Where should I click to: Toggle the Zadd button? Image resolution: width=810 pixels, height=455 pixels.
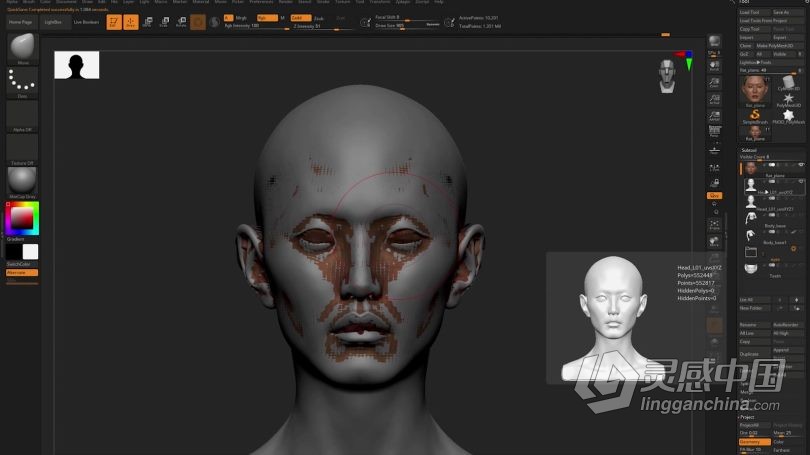301,18
